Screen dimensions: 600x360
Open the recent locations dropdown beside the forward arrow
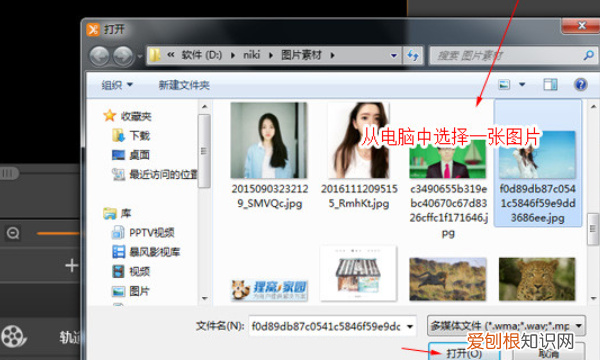(140, 56)
